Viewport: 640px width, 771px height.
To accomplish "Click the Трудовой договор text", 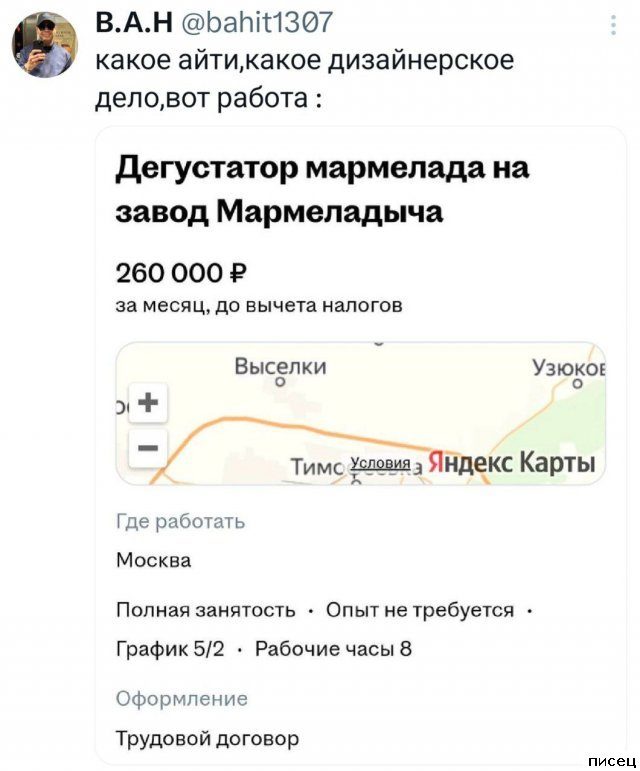I will pyautogui.click(x=207, y=739).
